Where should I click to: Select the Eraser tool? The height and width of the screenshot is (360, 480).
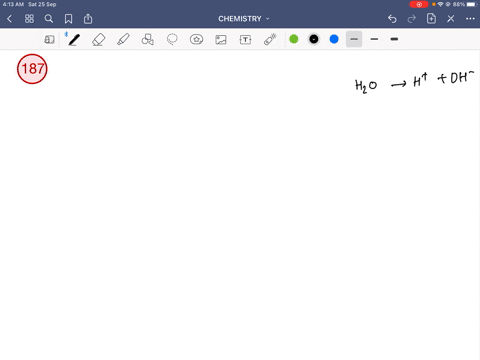(99, 39)
